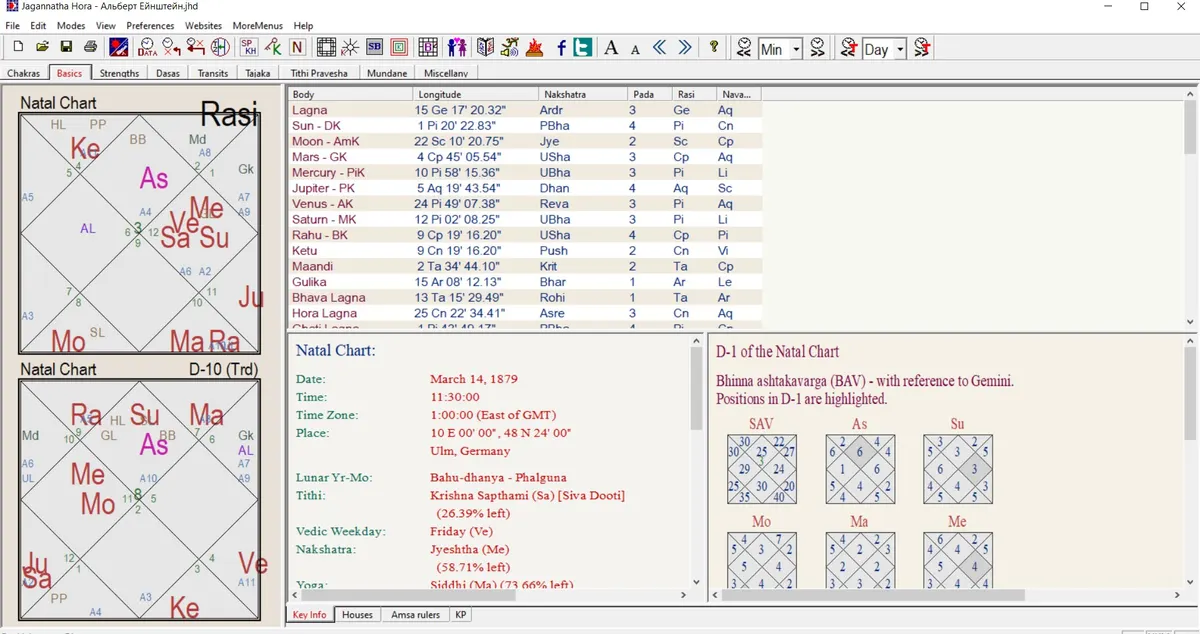Viewport: 1200px width, 634px height.
Task: Click the Pada column header
Action: pos(650,94)
